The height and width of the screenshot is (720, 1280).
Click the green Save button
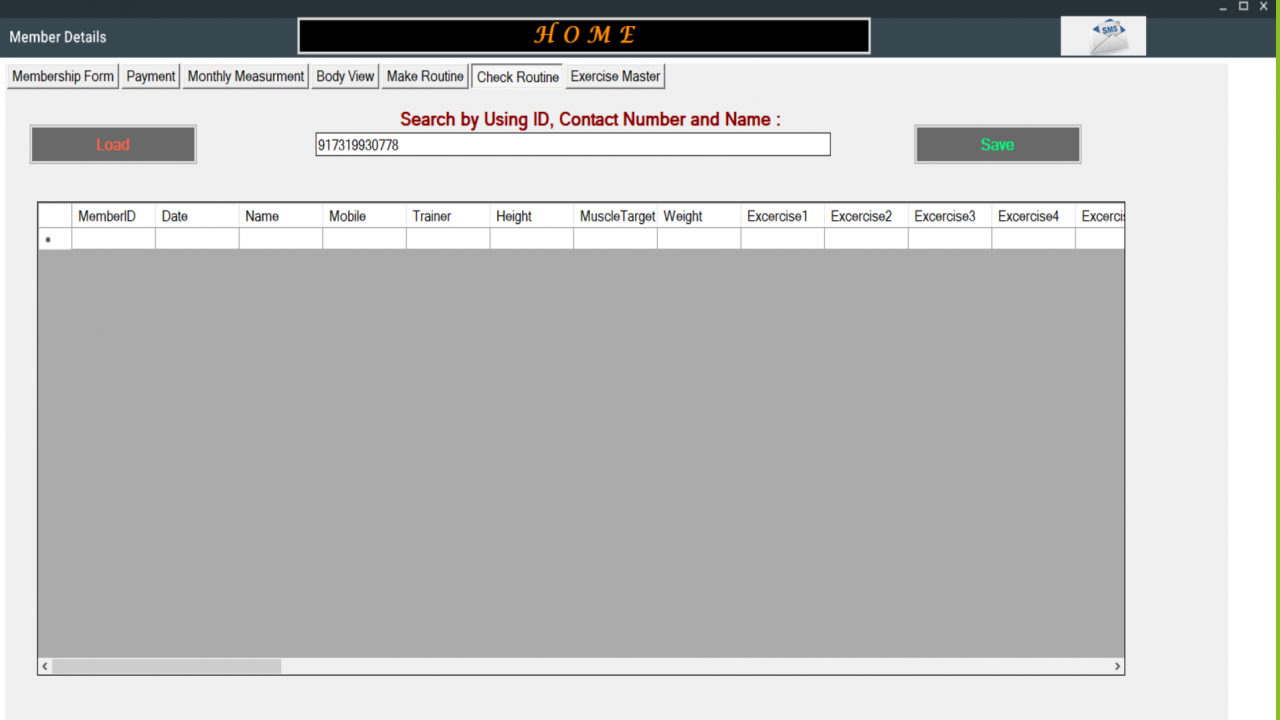point(997,144)
